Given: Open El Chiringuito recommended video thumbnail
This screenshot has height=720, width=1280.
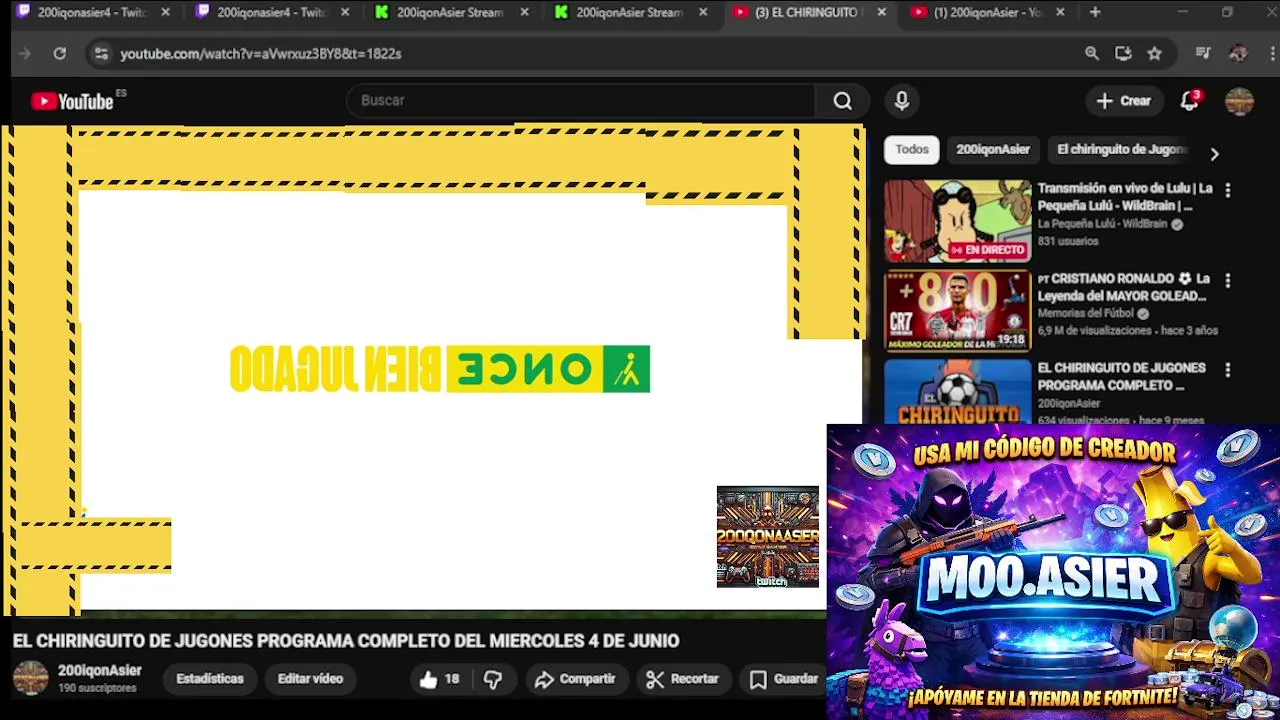Looking at the screenshot, I should click(957, 391).
